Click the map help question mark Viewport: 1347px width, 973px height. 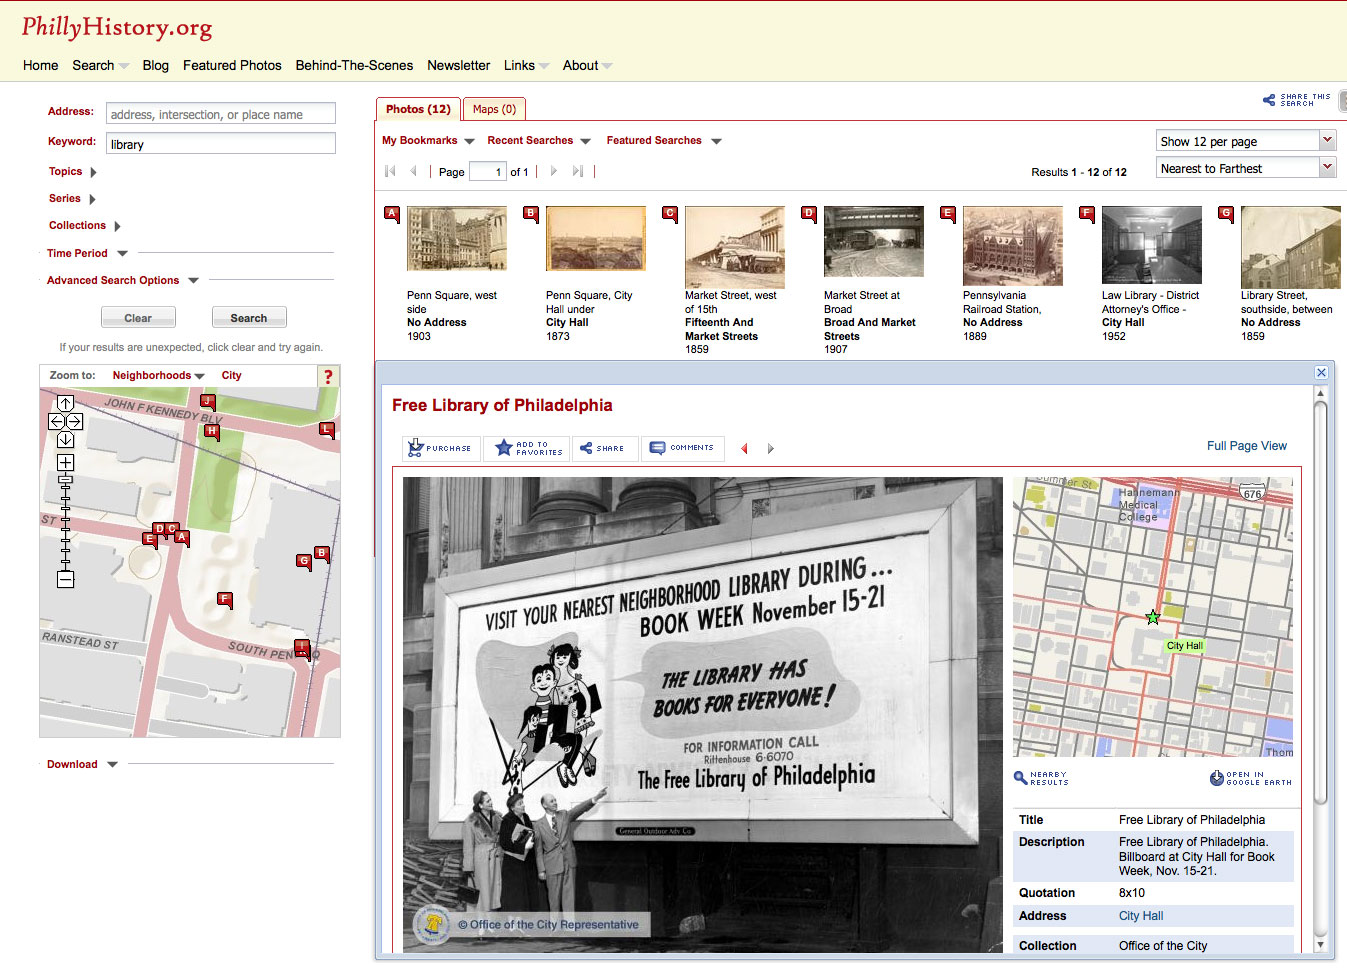(328, 376)
